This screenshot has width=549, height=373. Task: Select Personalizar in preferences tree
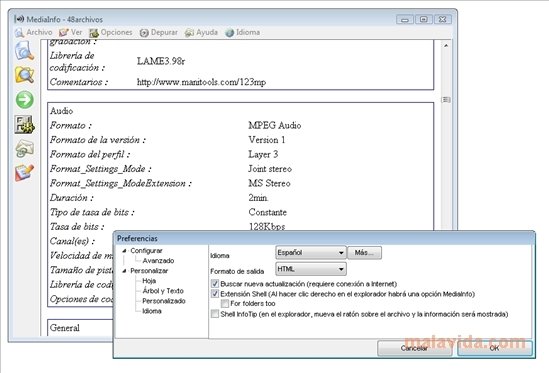(149, 271)
